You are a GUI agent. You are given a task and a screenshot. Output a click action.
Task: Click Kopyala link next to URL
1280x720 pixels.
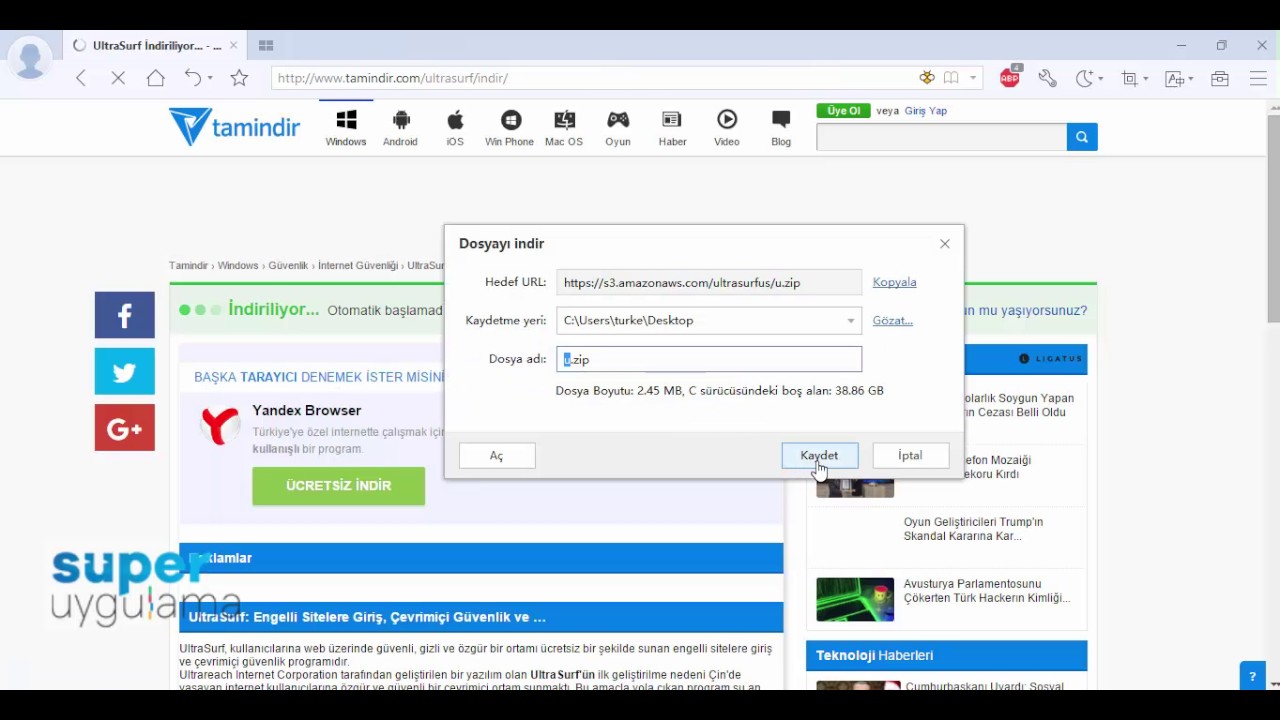[894, 282]
